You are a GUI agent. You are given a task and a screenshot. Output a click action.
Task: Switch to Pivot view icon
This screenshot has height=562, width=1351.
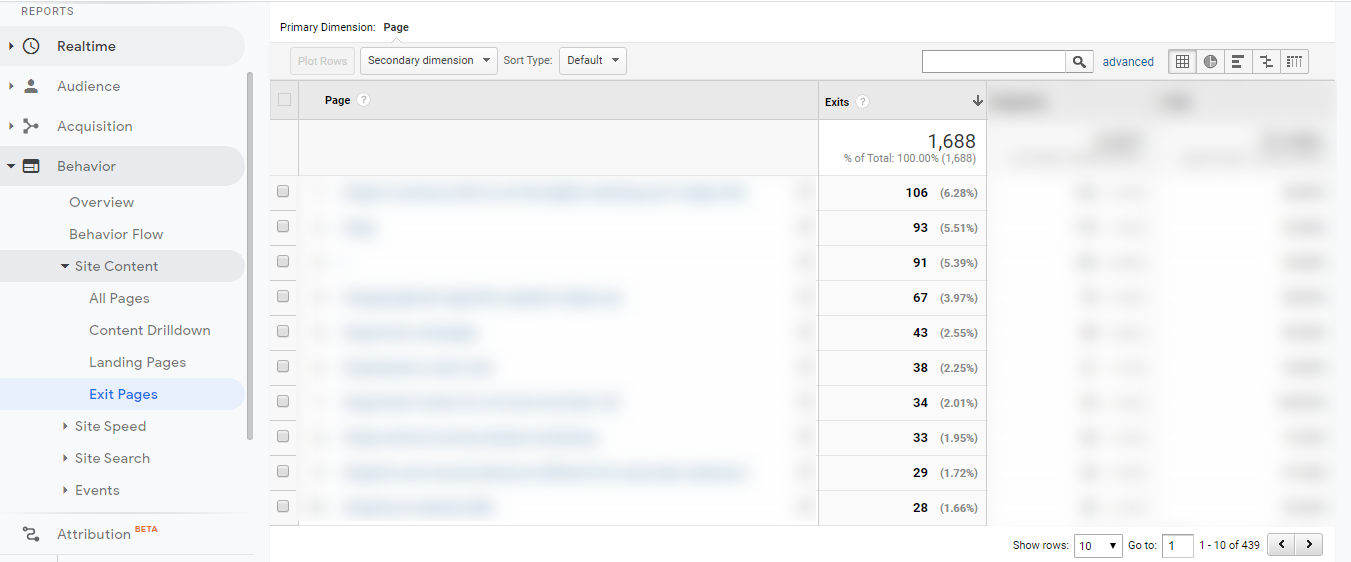coord(1294,61)
